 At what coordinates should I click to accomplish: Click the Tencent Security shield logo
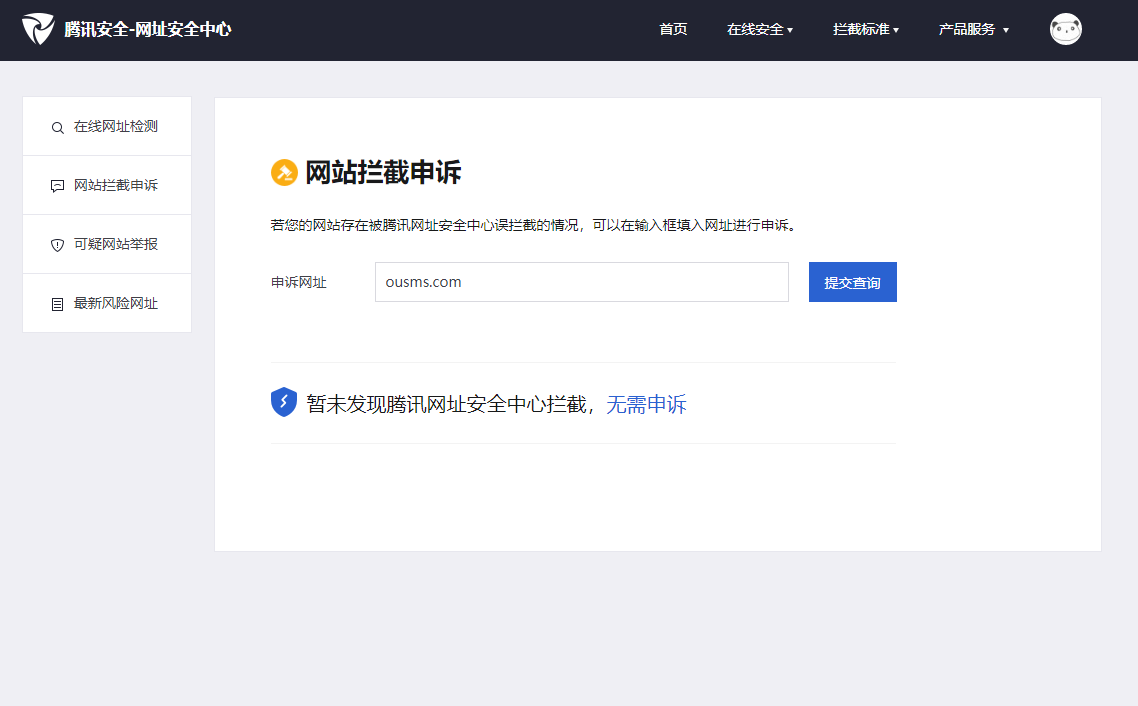pyautogui.click(x=38, y=29)
